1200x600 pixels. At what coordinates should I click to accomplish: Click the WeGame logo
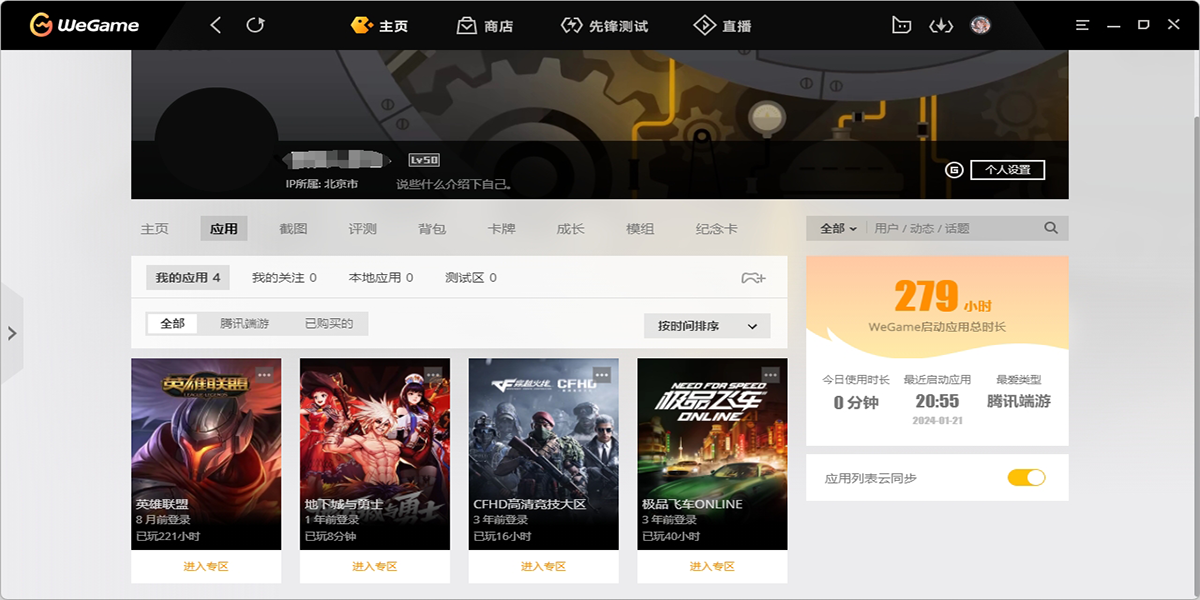click(x=85, y=25)
